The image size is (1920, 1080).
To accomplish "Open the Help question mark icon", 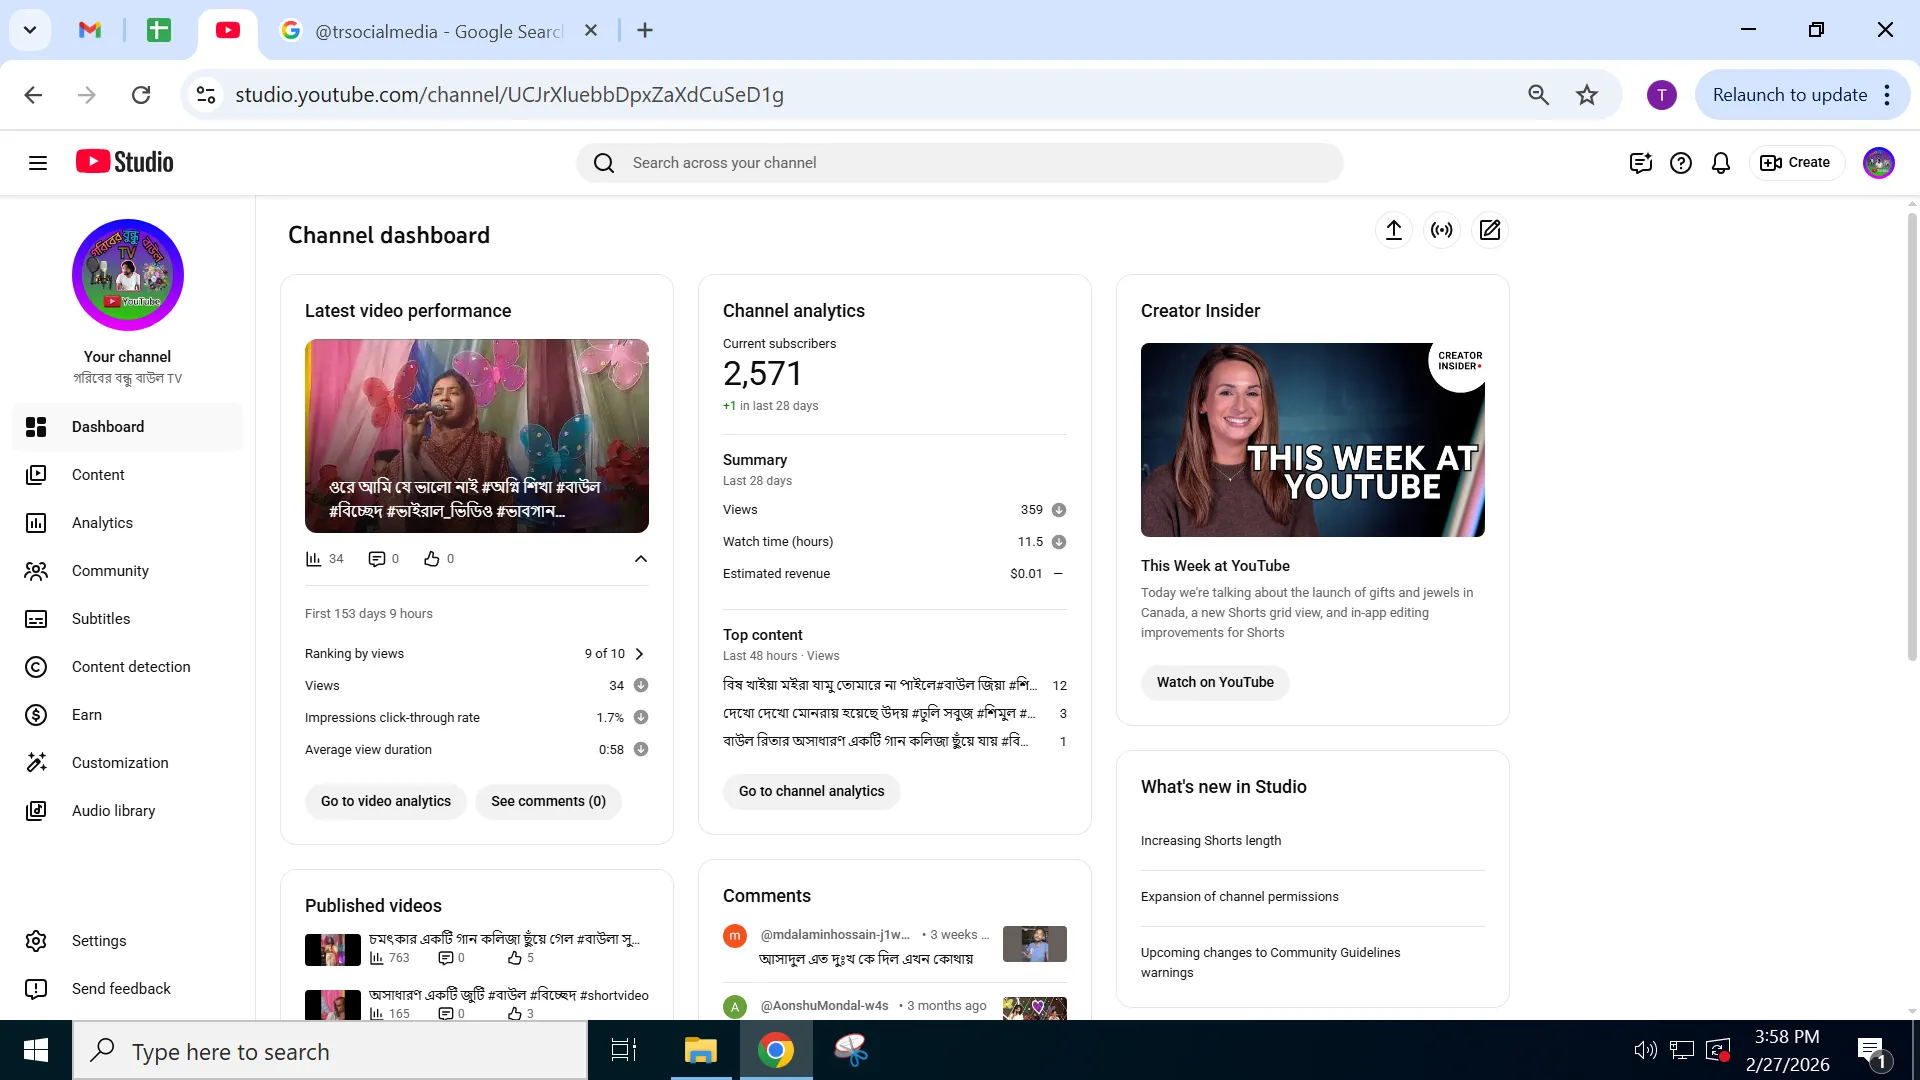I will click(1681, 163).
